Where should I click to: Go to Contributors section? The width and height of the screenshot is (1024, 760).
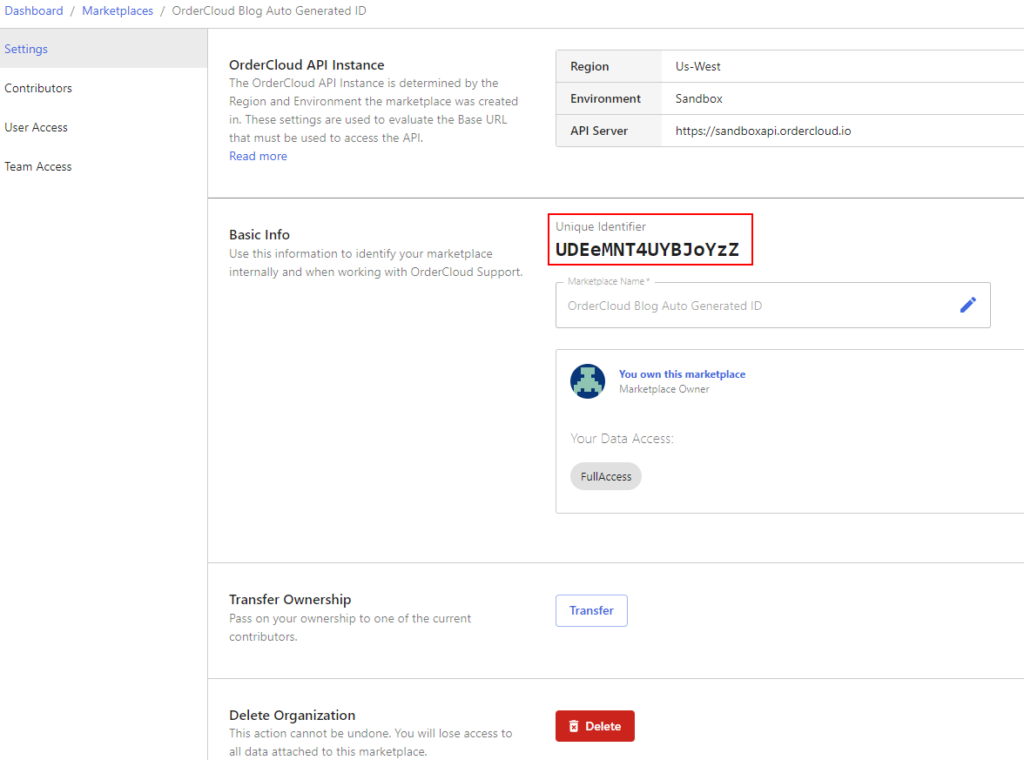(x=38, y=88)
